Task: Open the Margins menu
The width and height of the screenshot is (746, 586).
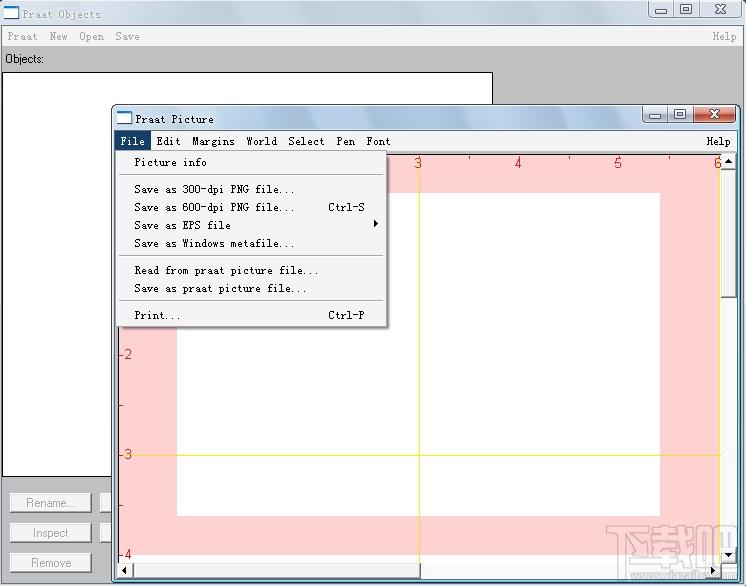Action: pyautogui.click(x=213, y=141)
